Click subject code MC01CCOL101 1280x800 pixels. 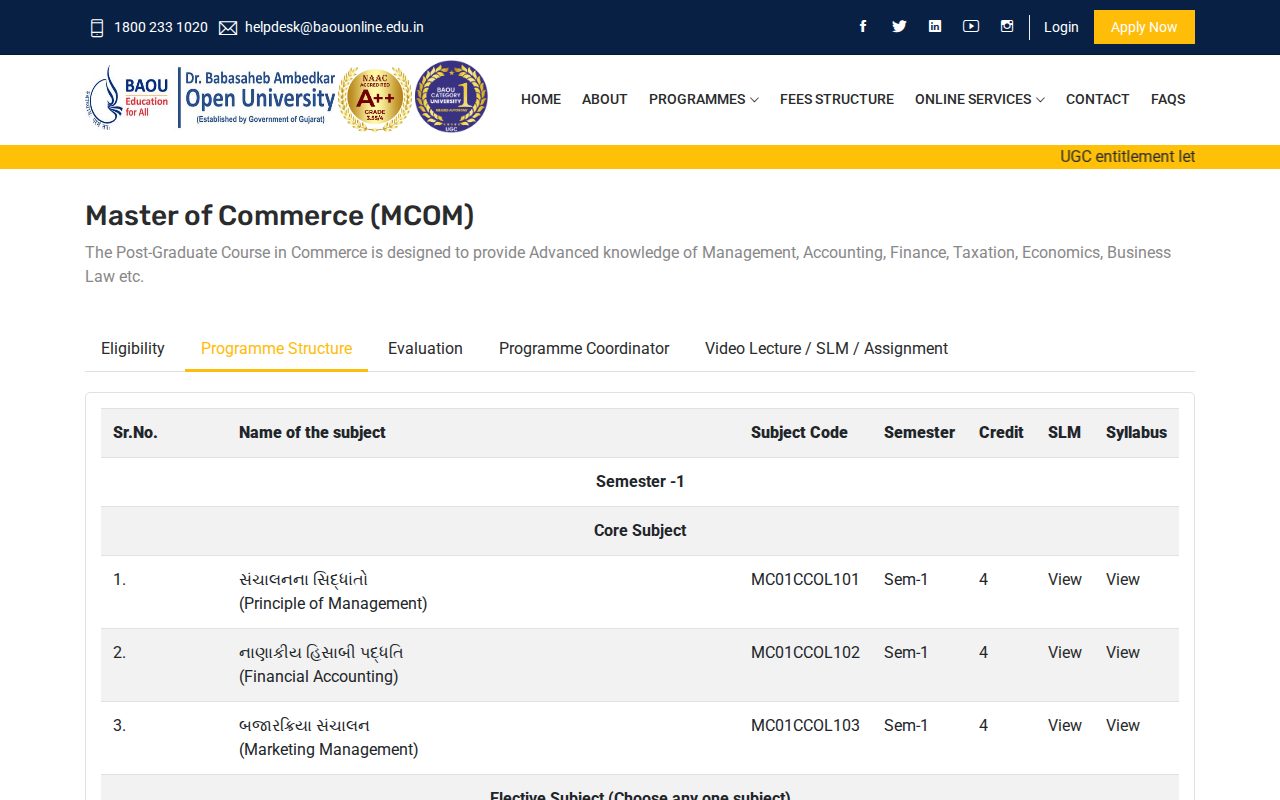tap(805, 580)
